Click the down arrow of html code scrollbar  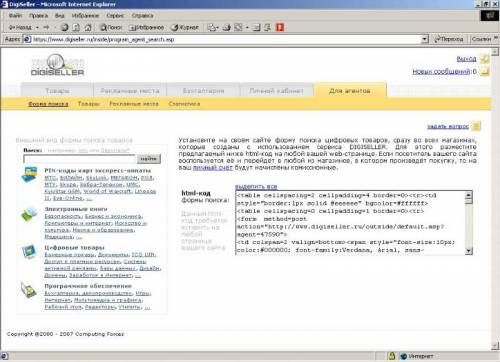click(x=469, y=251)
